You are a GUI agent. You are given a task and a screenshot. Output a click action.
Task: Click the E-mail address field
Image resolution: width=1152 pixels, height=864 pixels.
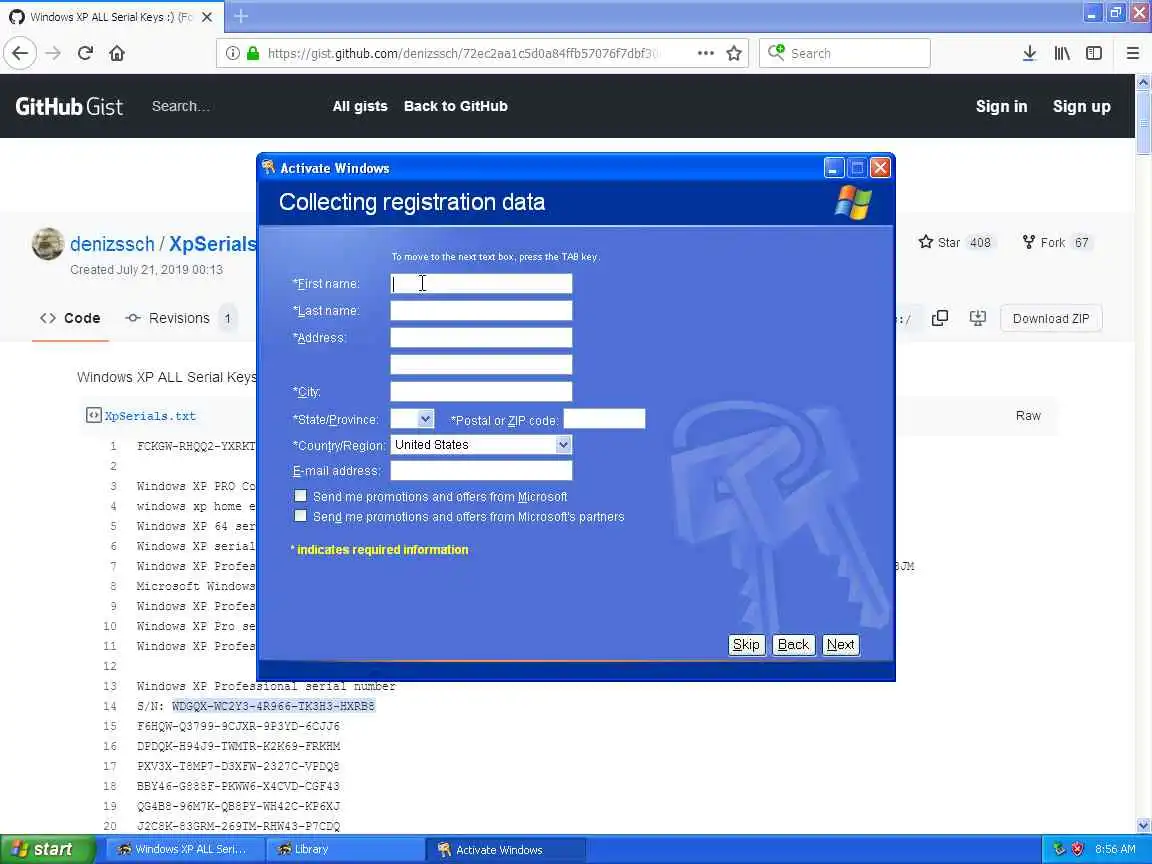(x=481, y=470)
